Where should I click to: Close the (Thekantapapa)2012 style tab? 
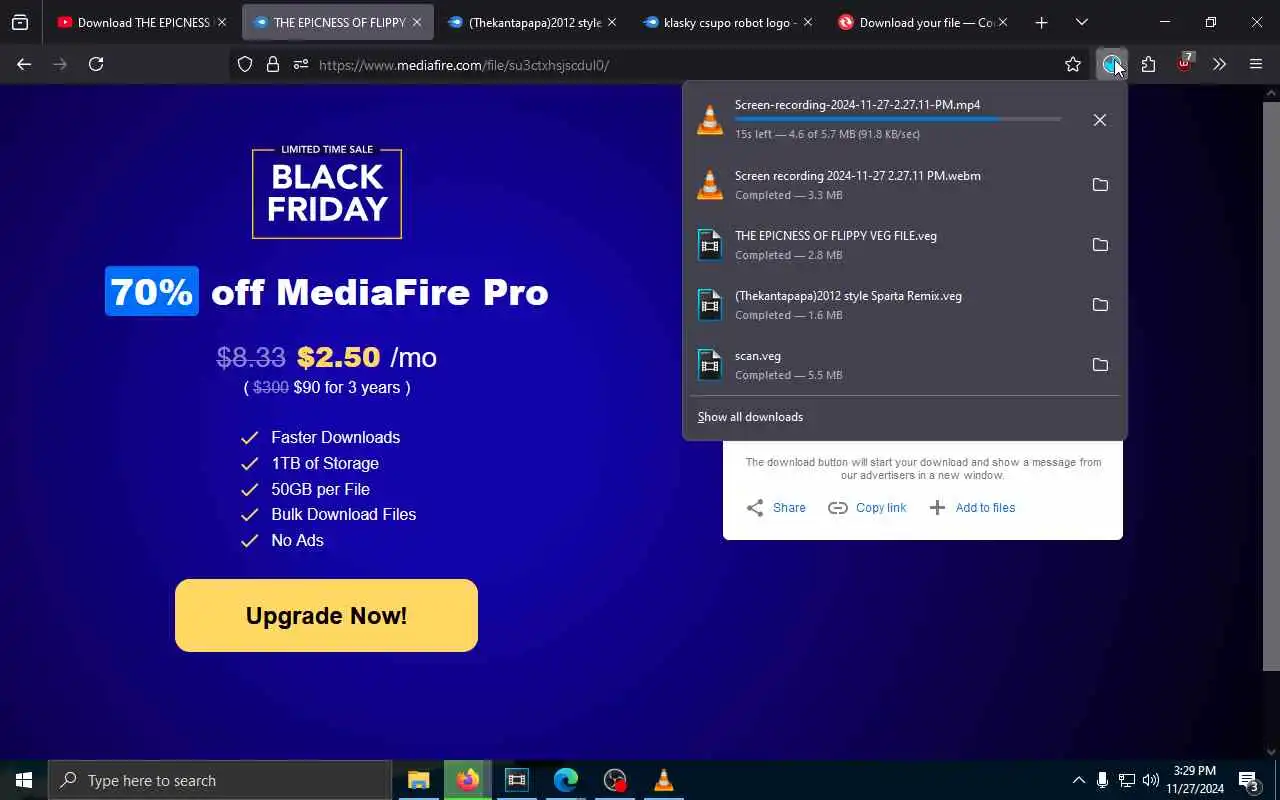coord(612,22)
